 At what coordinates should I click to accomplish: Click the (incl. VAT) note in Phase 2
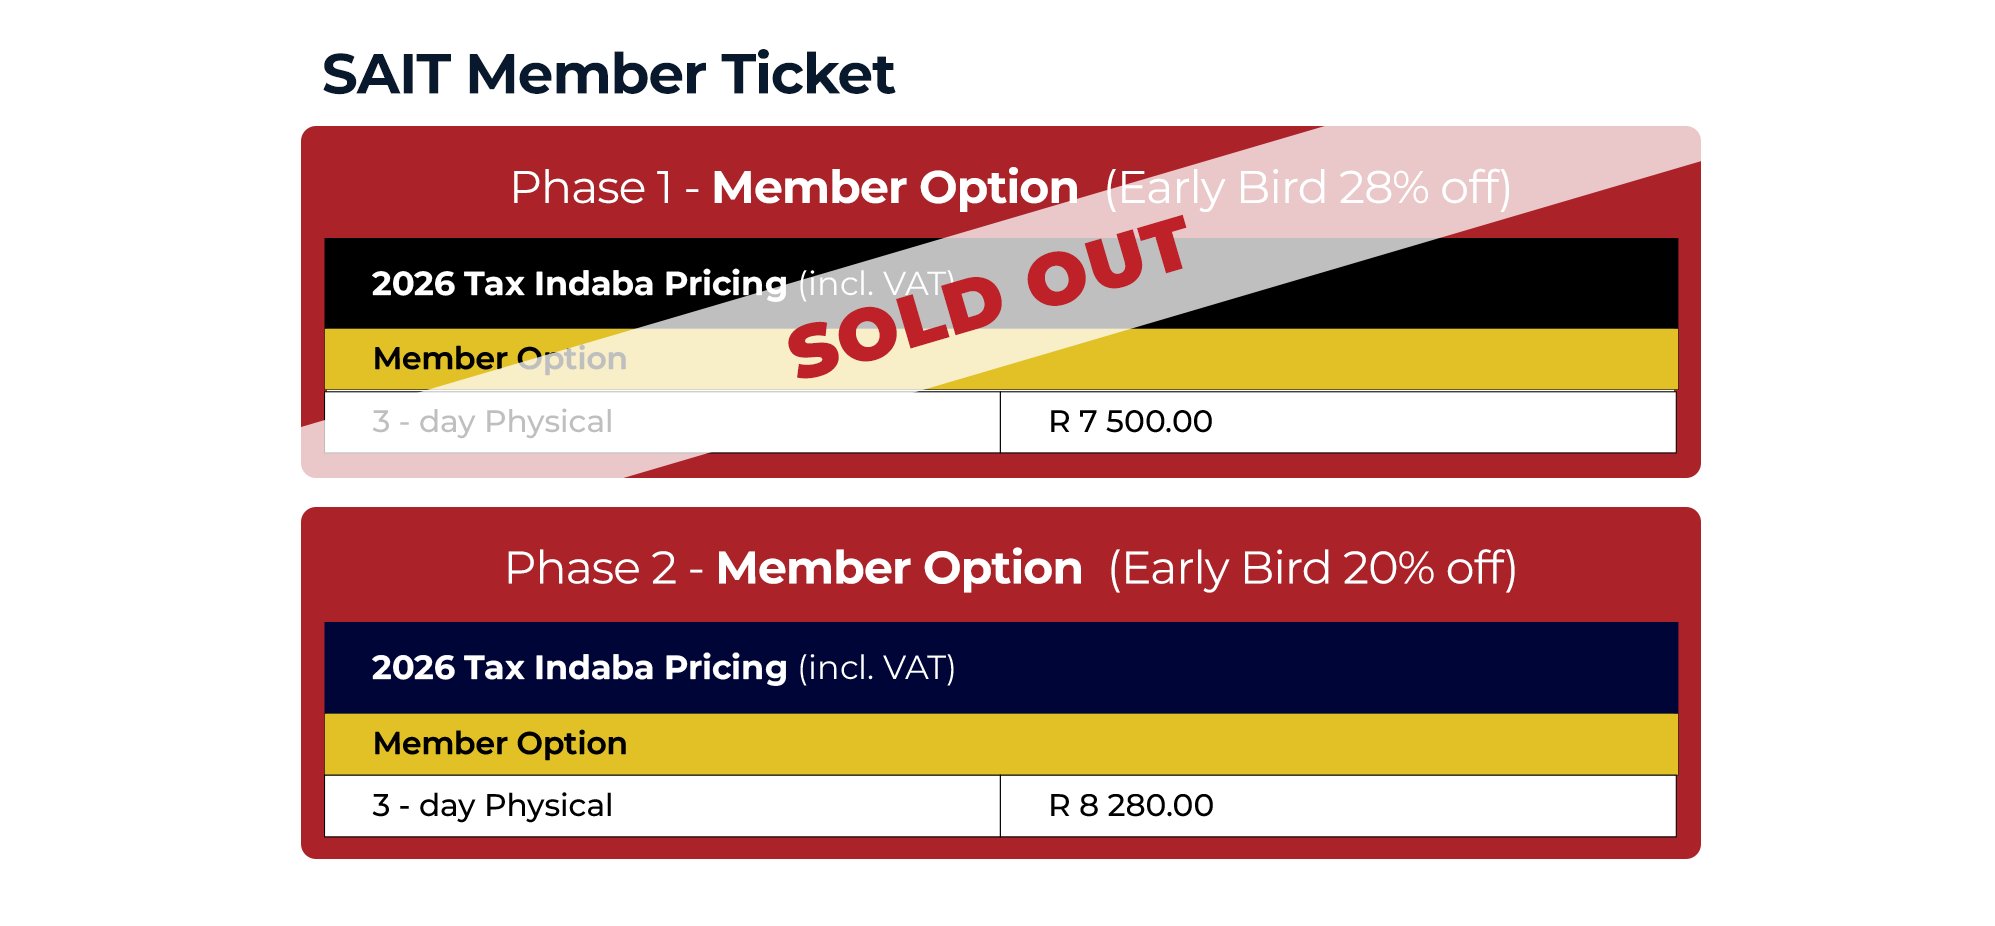point(876,668)
